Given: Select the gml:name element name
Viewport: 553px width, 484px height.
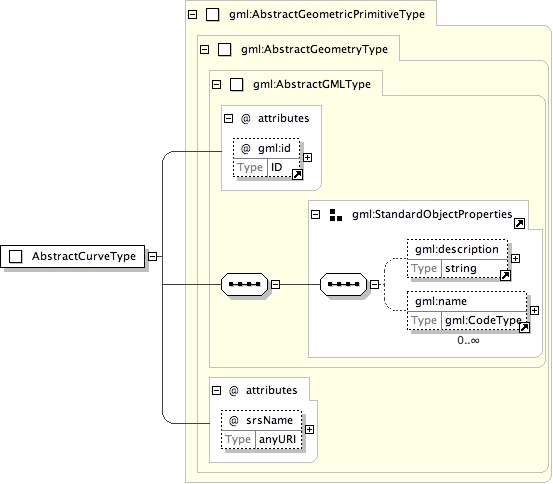Looking at the screenshot, I should (x=441, y=301).
